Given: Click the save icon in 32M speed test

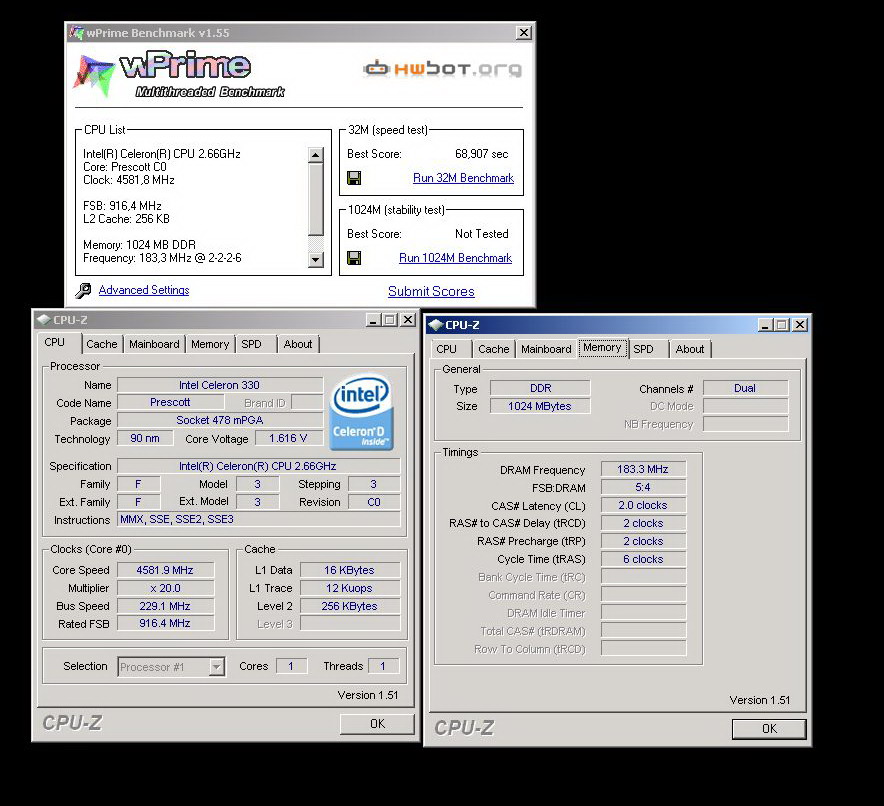Looking at the screenshot, I should pyautogui.click(x=354, y=178).
